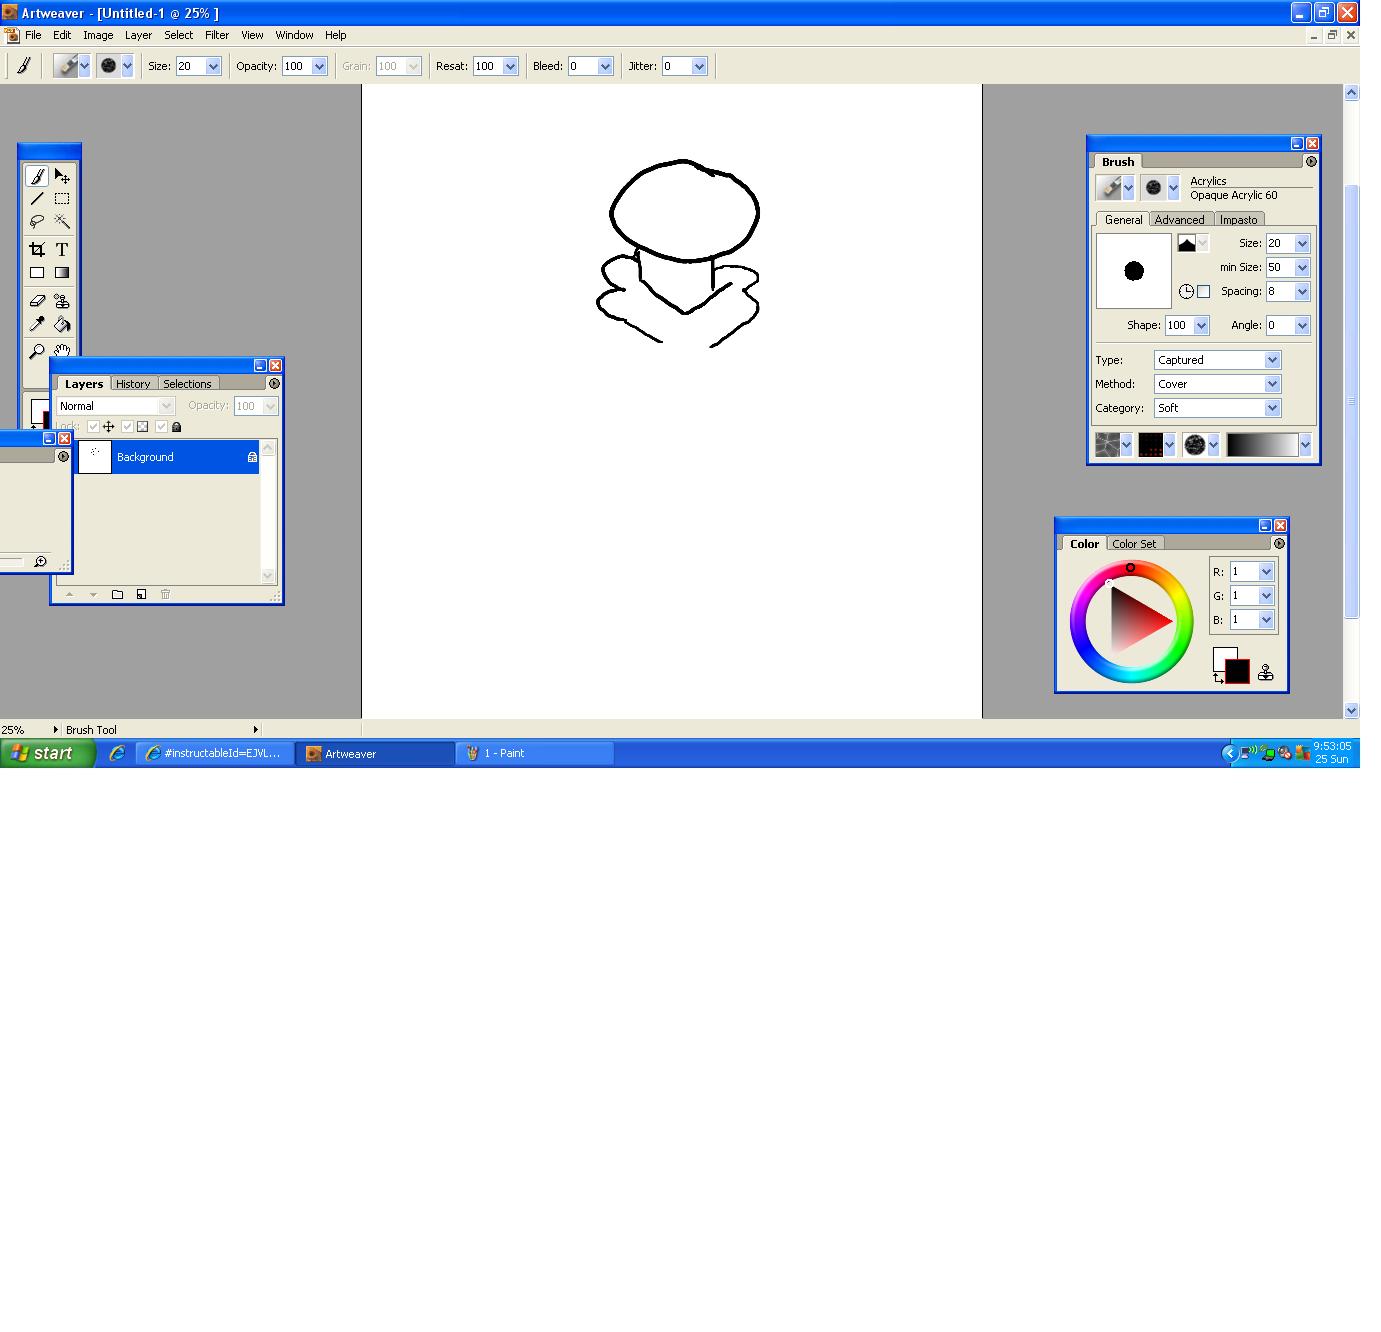The width and height of the screenshot is (1381, 1332).
Task: Click the Windows start button
Action: 47,753
